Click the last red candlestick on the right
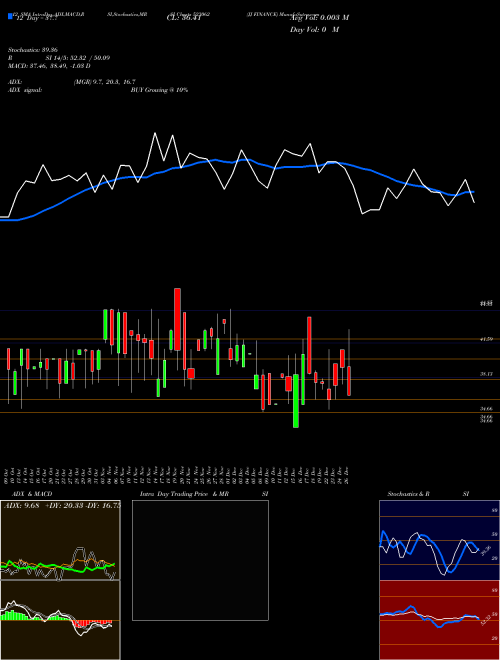 (349, 381)
